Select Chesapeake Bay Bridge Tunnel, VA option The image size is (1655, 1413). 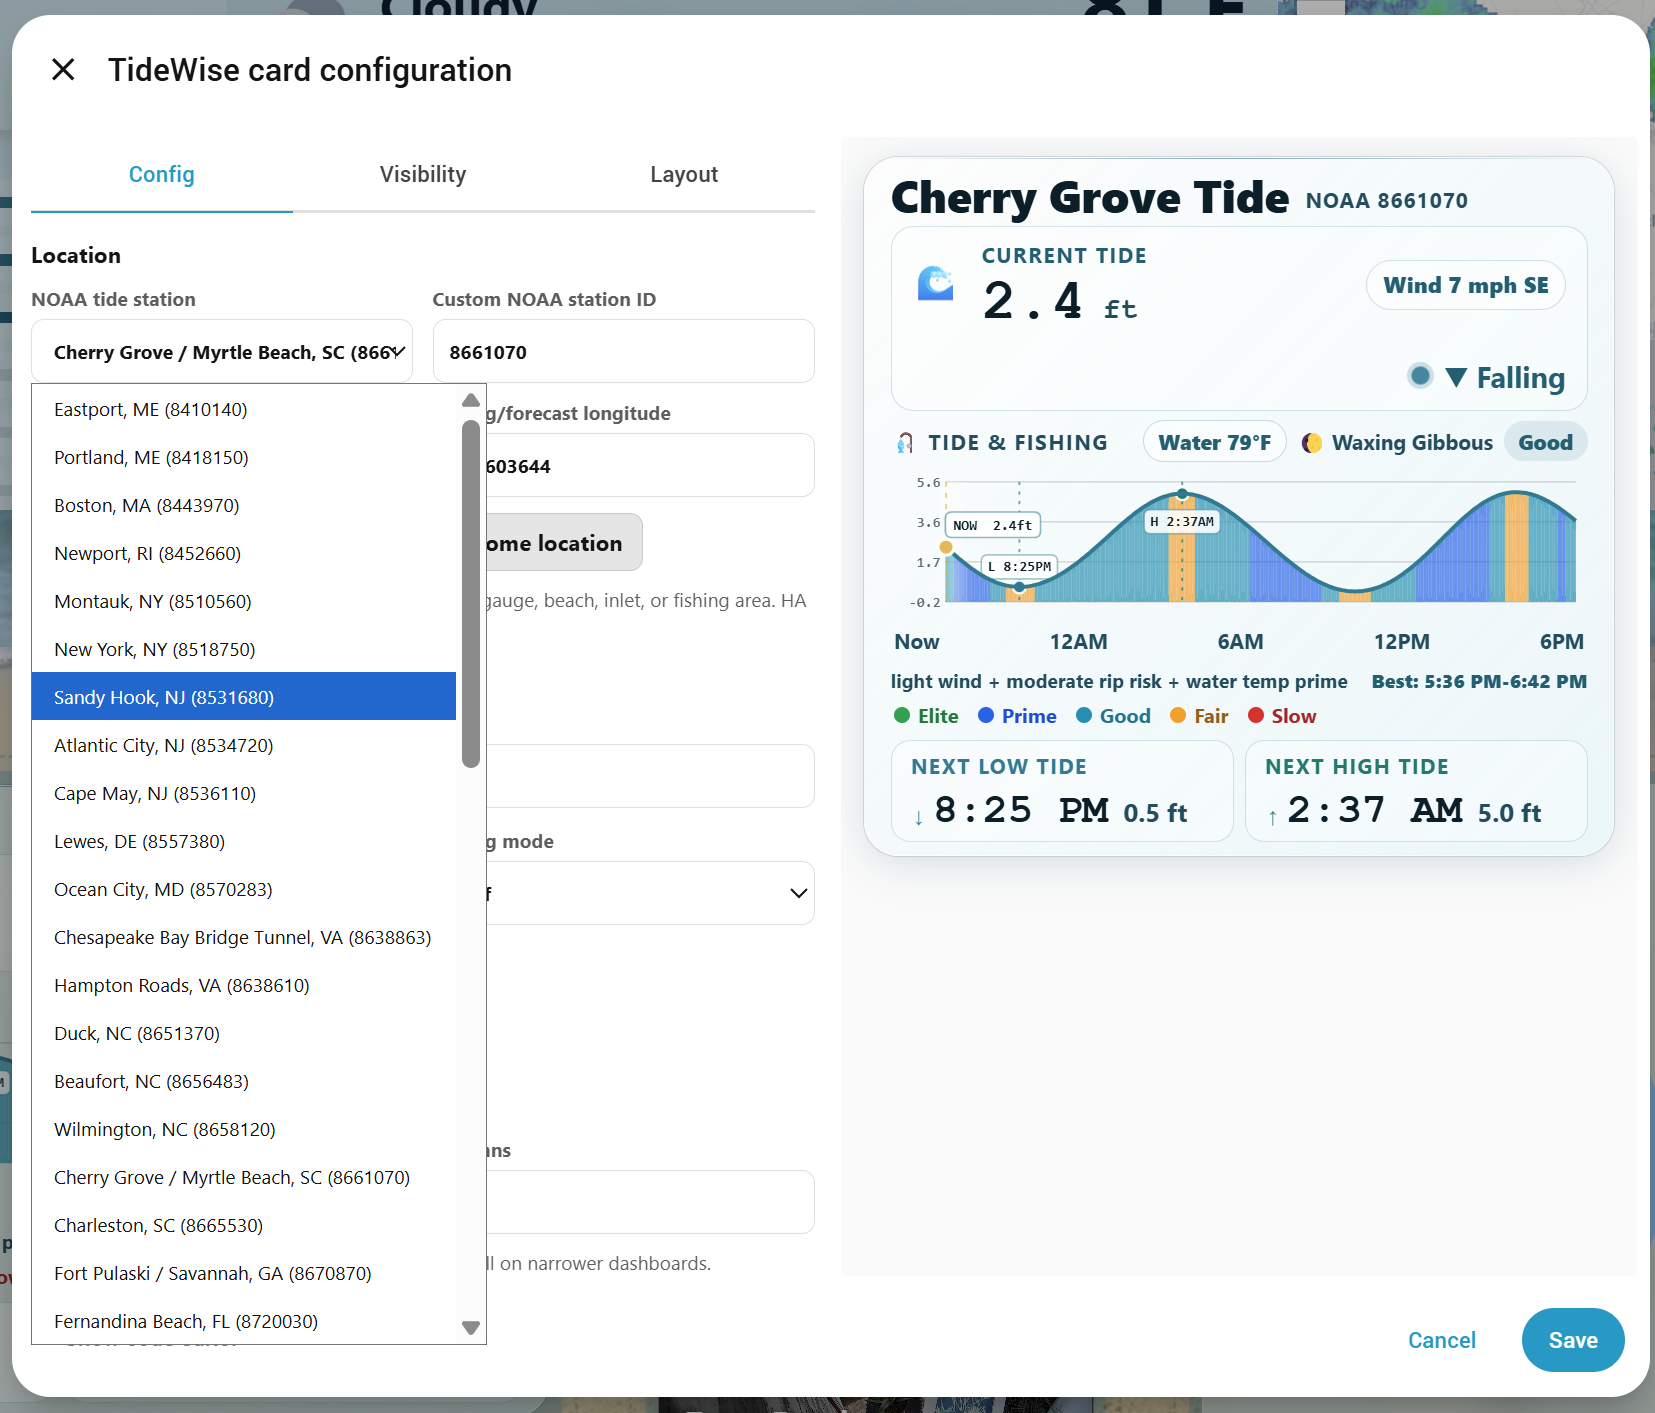(x=244, y=938)
